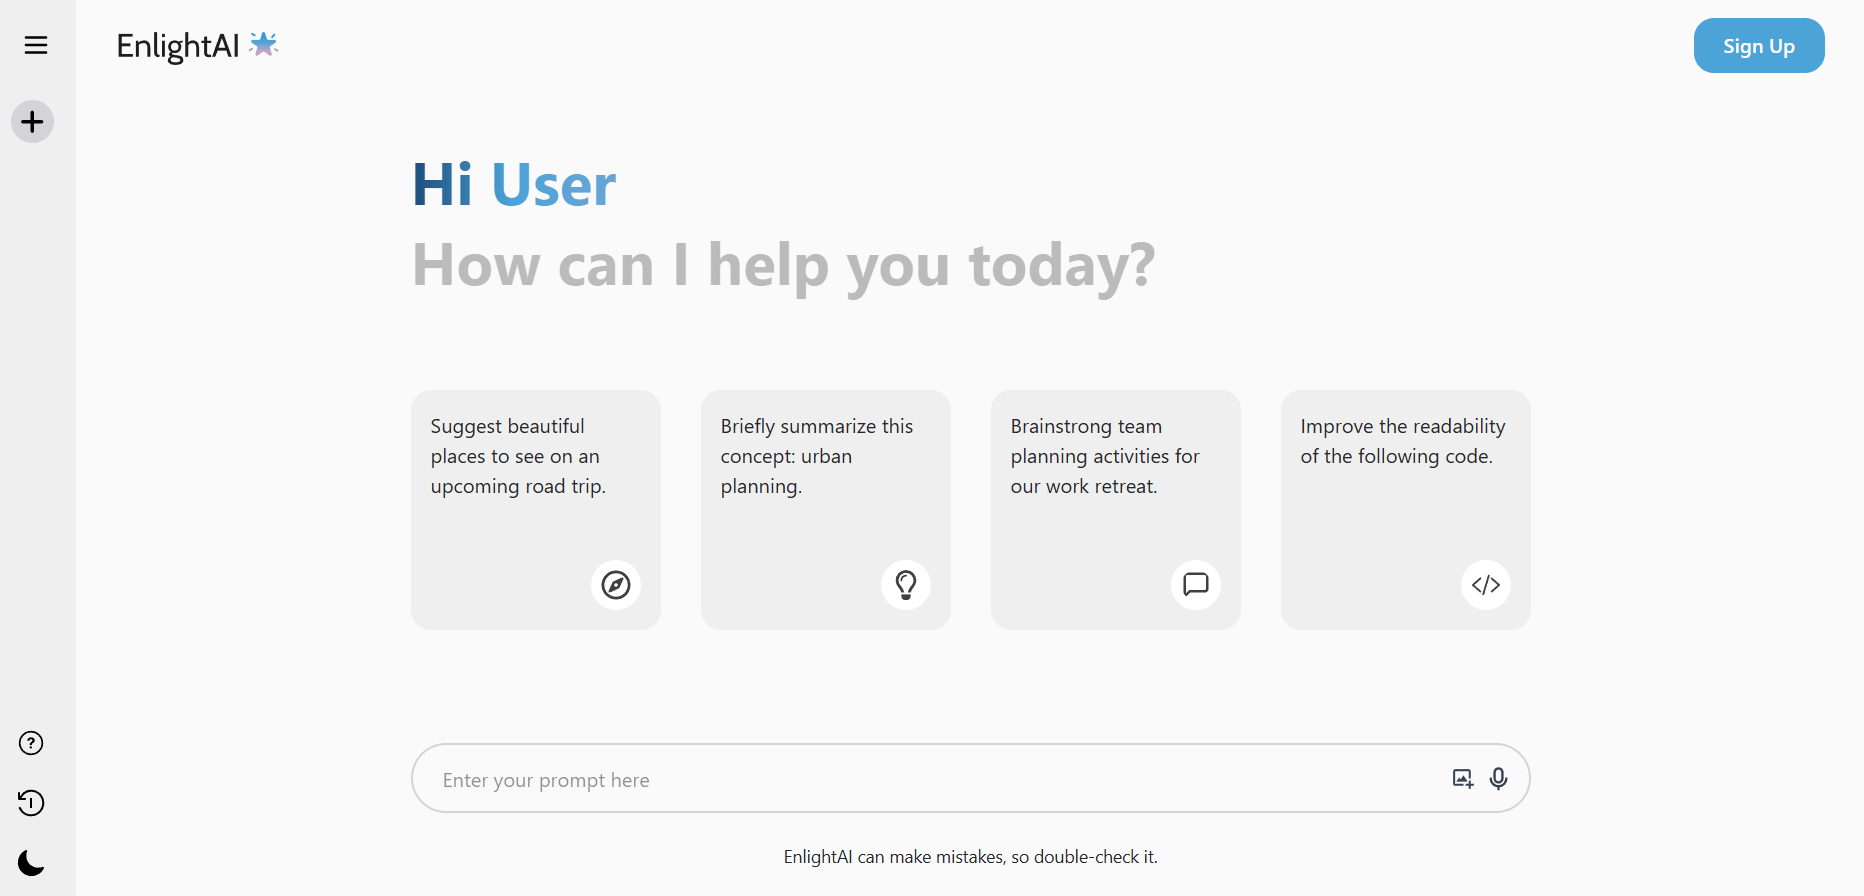The height and width of the screenshot is (896, 1864).
Task: Start a new chat with plus icon
Action: click(x=33, y=122)
